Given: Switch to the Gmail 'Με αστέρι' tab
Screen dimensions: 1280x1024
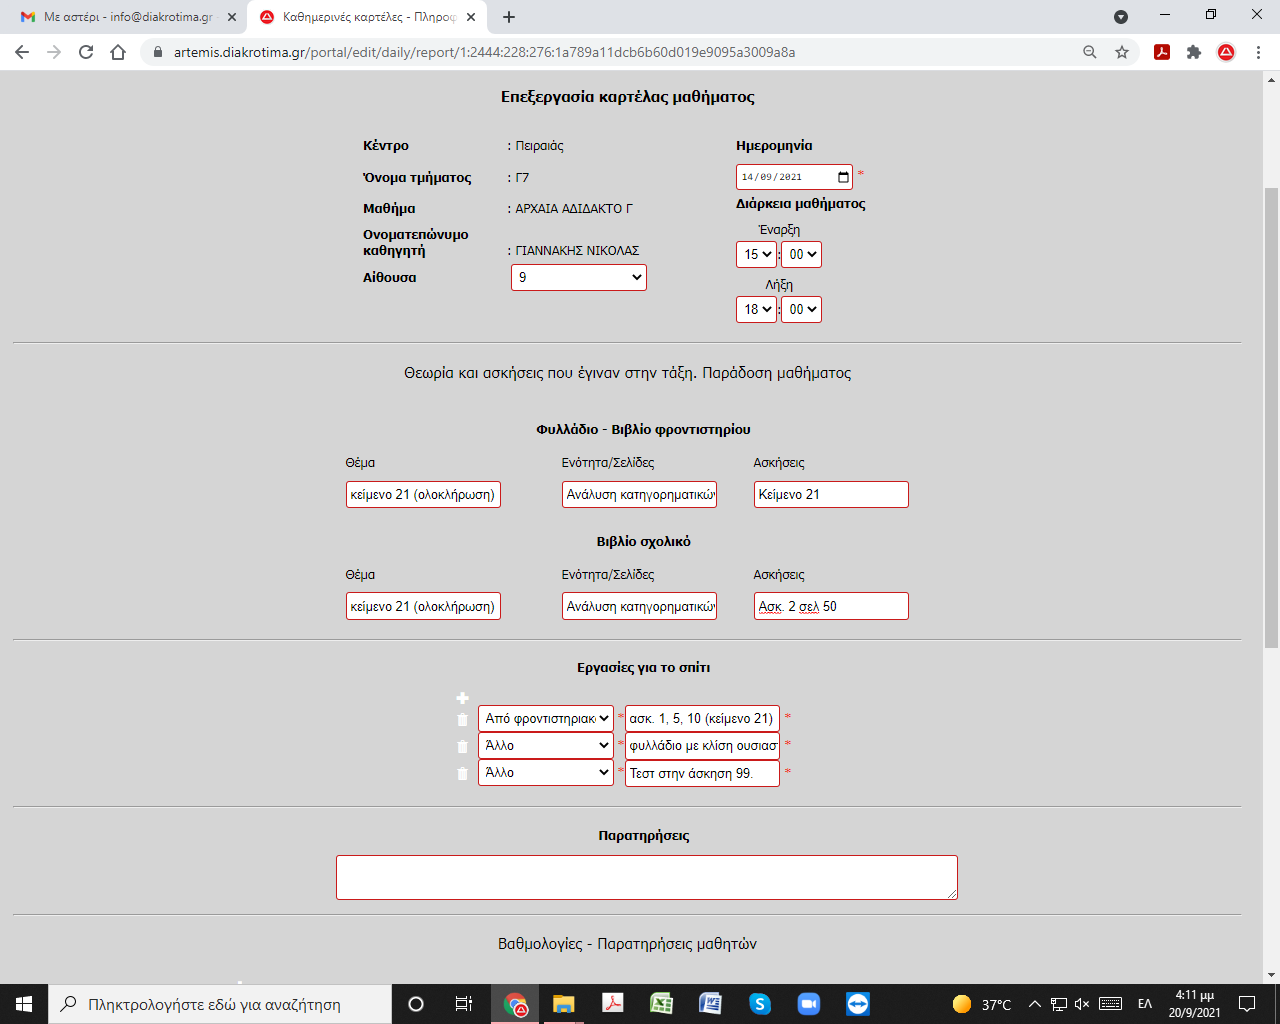Looking at the screenshot, I should tap(118, 17).
